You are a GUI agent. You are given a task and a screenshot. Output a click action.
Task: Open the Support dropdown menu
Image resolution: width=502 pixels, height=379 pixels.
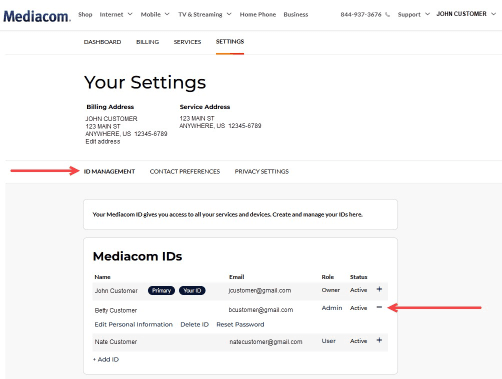(414, 14)
